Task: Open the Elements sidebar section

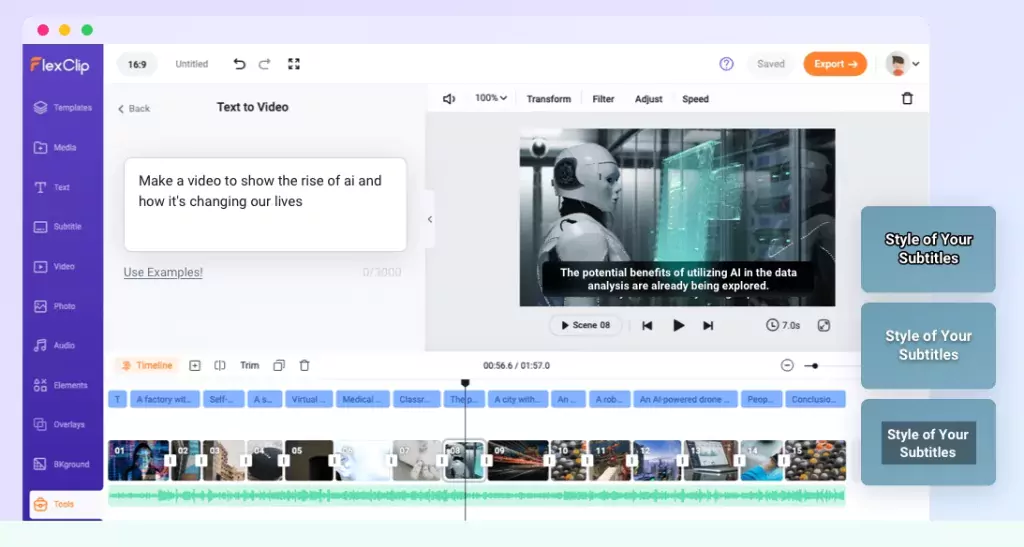Action: tap(60, 385)
